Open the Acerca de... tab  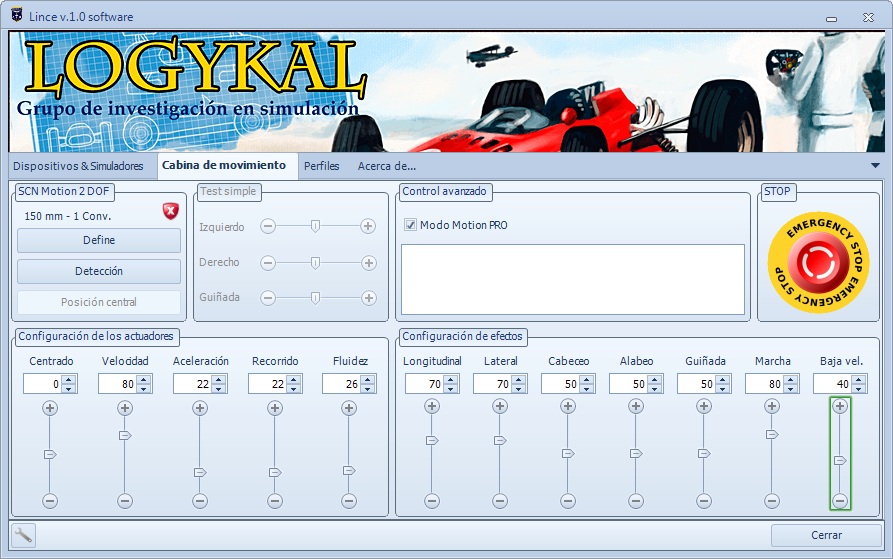pos(387,166)
